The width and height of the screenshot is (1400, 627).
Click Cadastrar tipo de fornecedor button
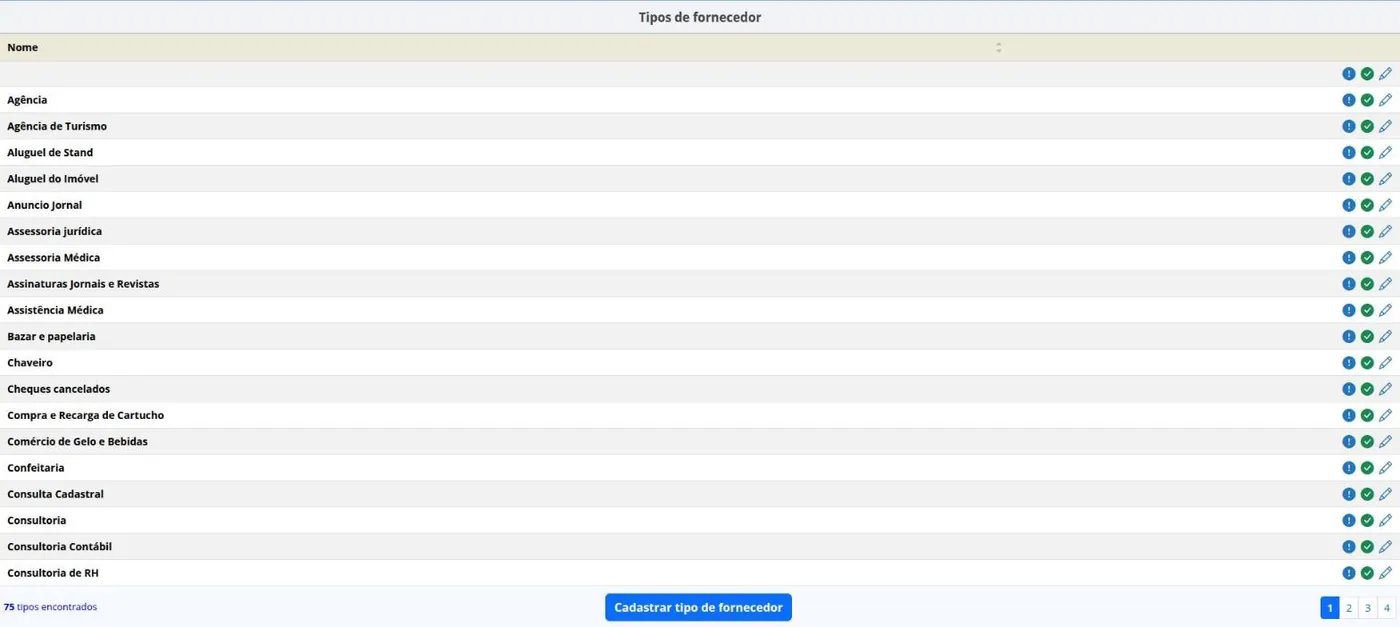(x=698, y=607)
